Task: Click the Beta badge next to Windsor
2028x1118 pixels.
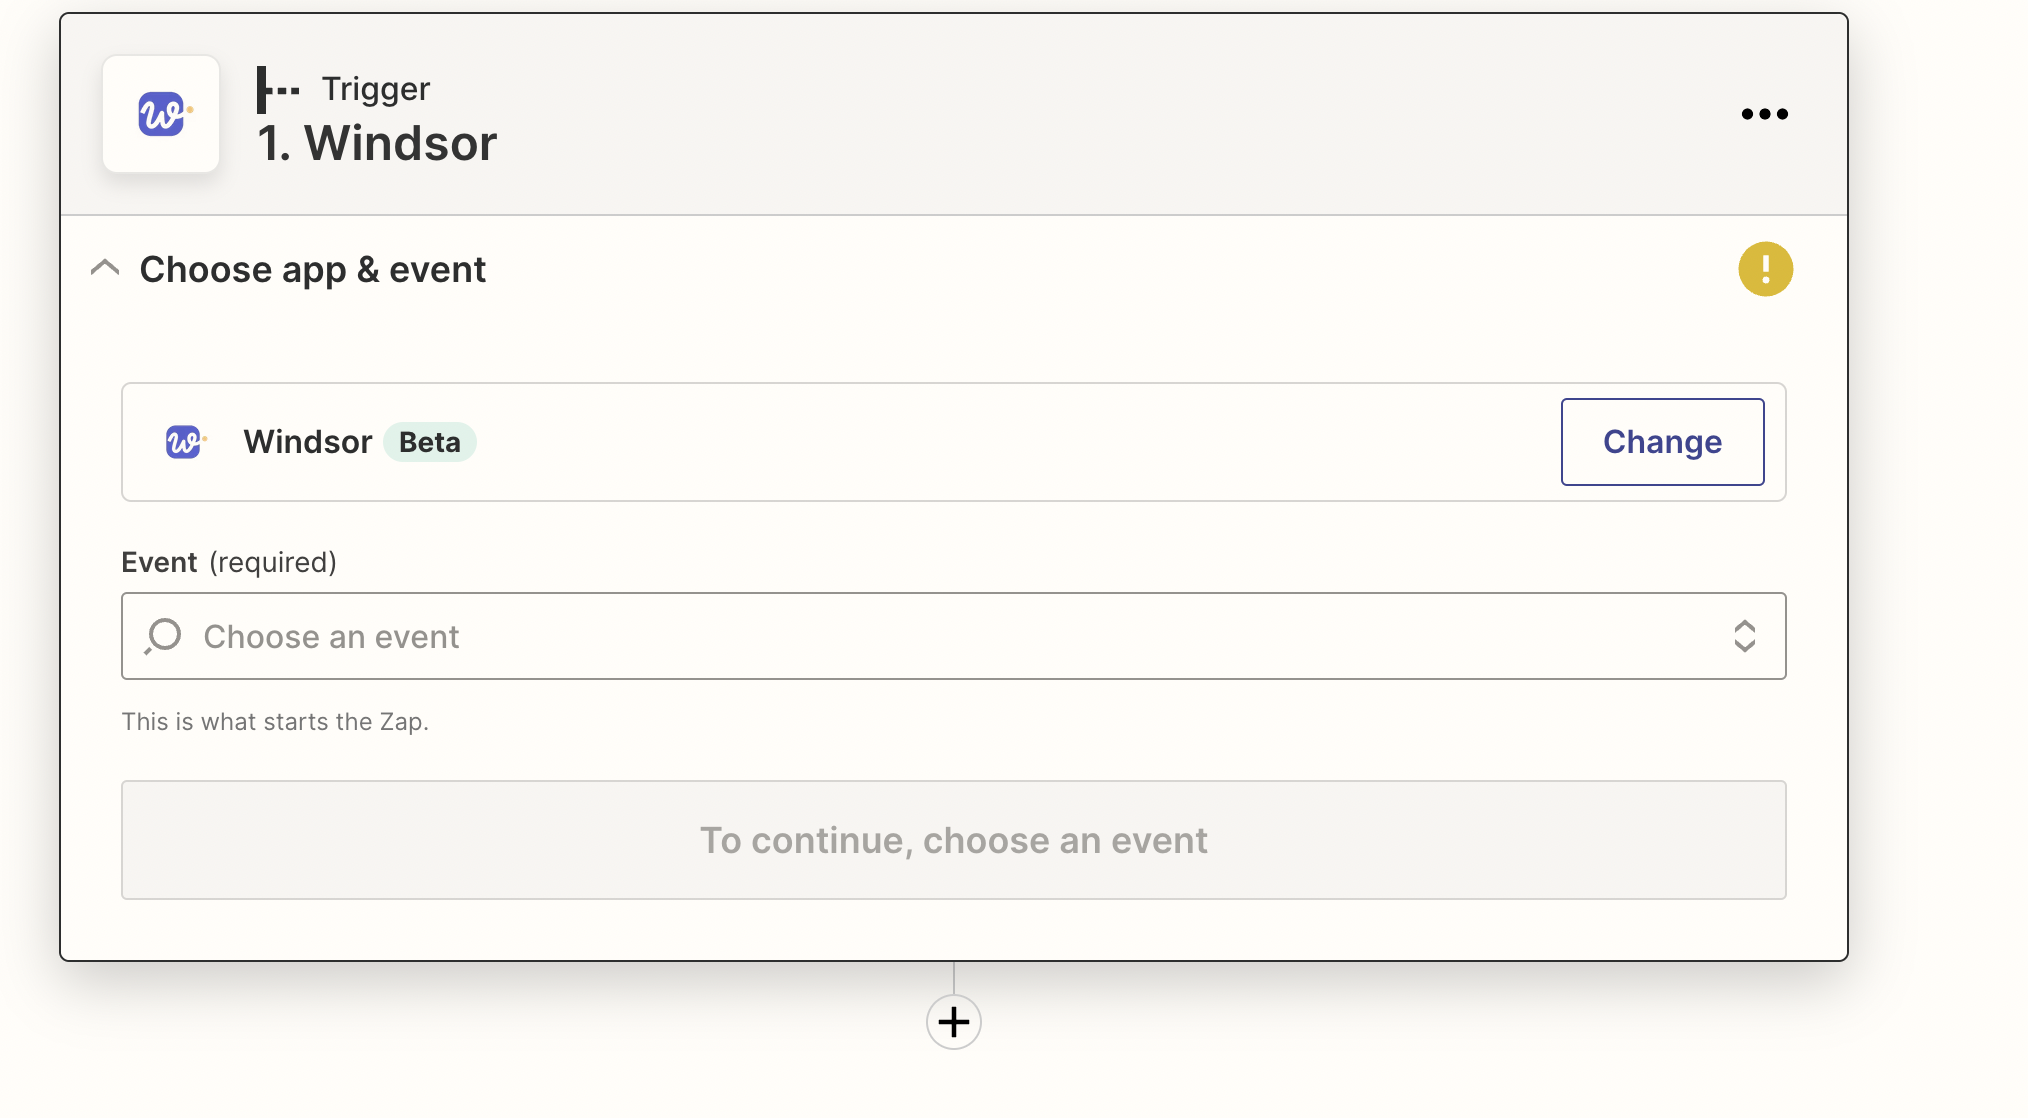Action: point(430,442)
